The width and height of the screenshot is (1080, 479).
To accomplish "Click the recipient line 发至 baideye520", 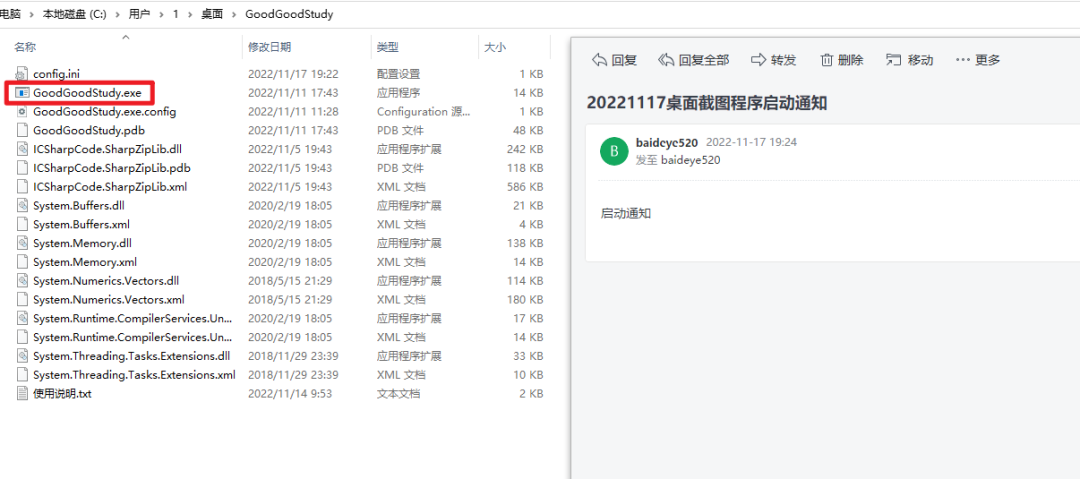I will (x=678, y=160).
